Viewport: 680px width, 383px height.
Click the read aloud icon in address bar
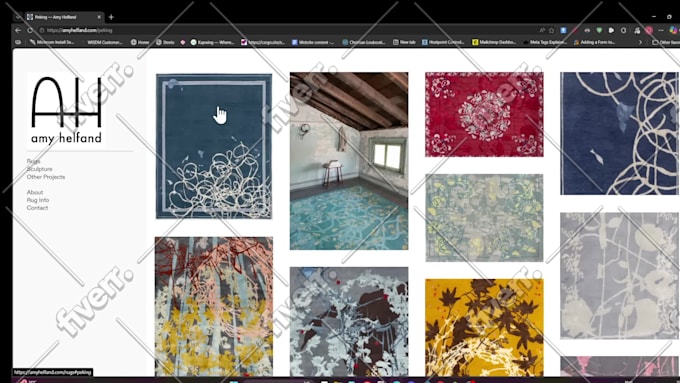point(542,30)
